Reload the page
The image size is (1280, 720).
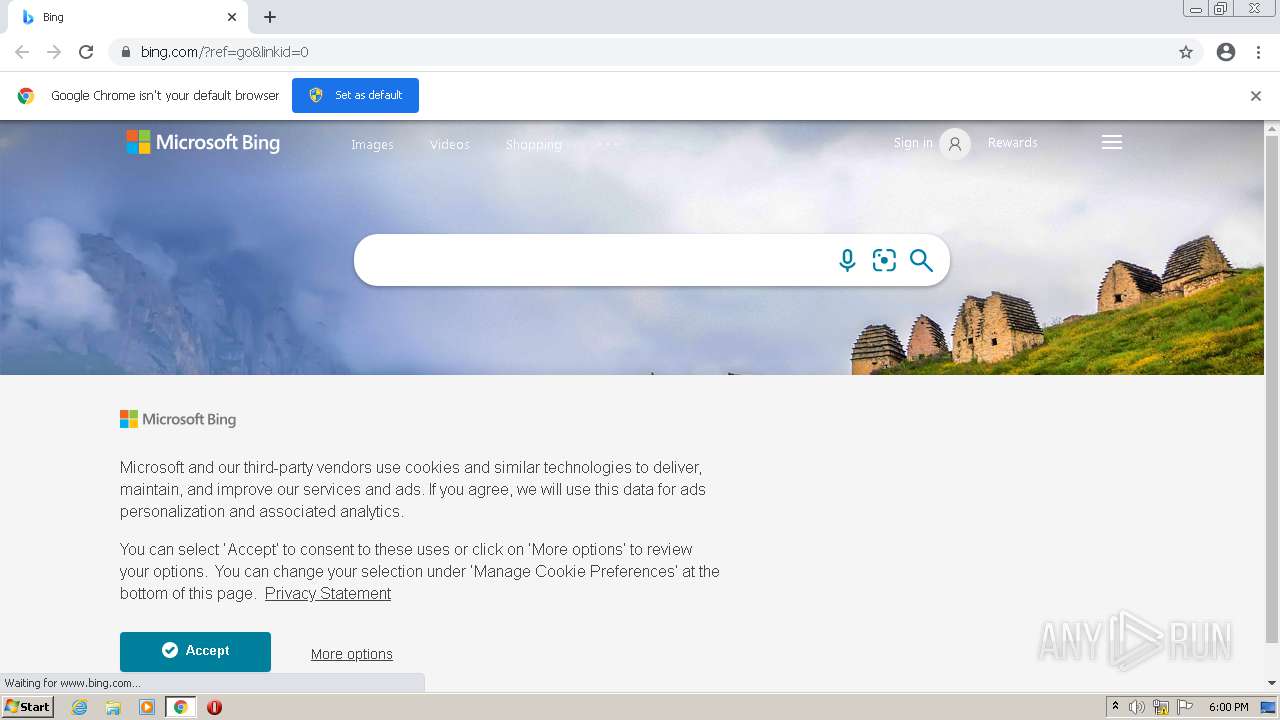click(86, 52)
